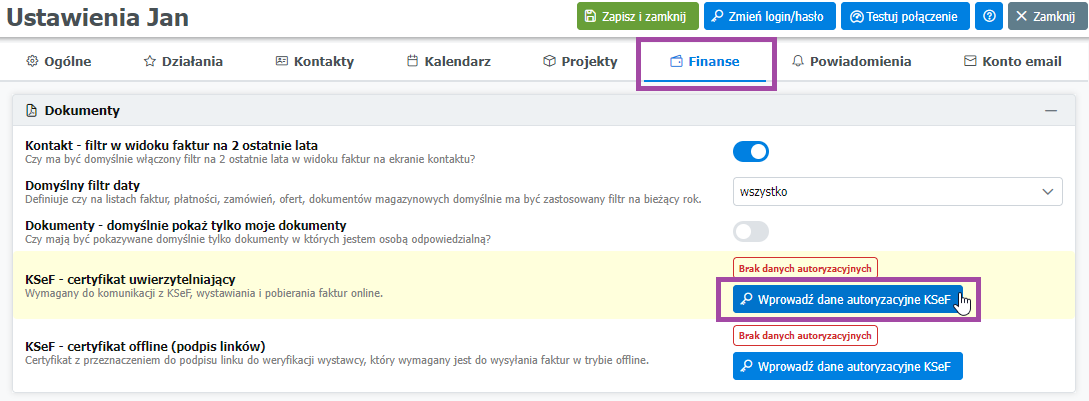Select the Kalendarz tab

(449, 62)
